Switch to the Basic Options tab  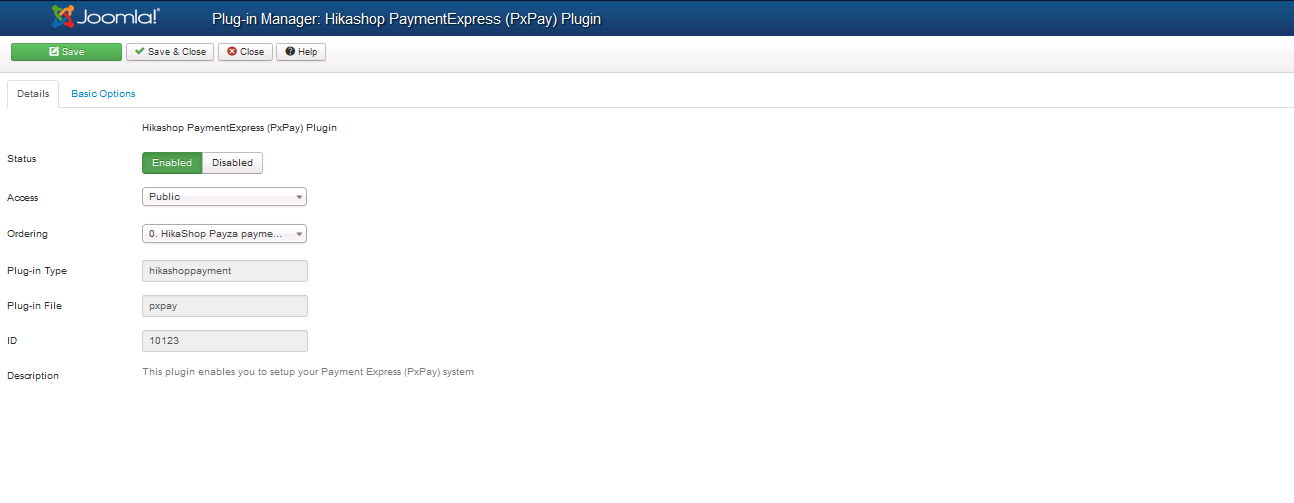click(103, 94)
